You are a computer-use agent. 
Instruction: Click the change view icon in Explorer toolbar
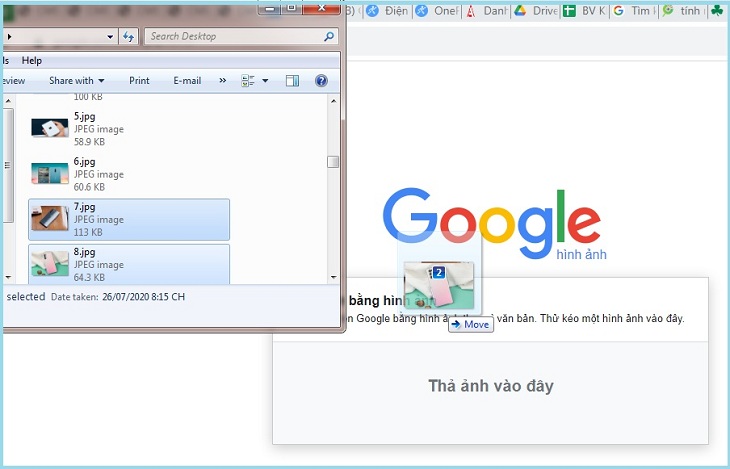pos(248,81)
